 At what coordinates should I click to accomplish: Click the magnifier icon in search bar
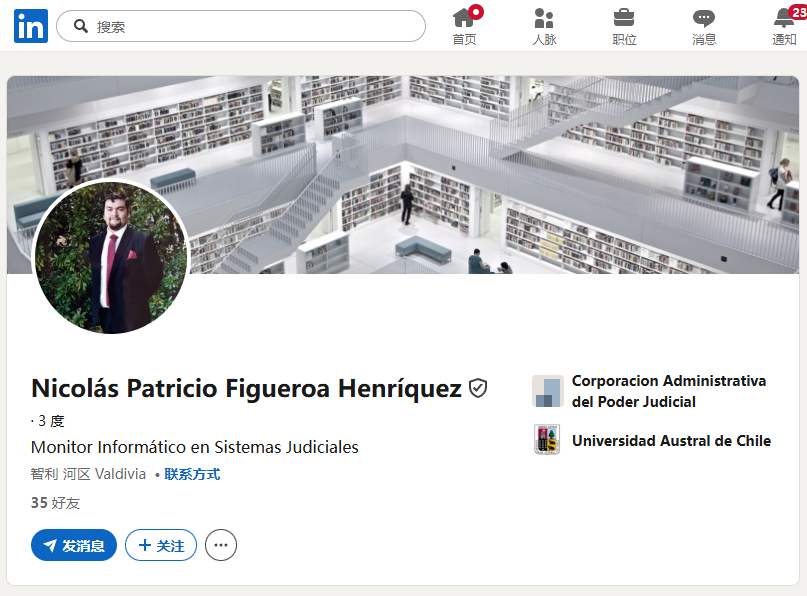81,26
